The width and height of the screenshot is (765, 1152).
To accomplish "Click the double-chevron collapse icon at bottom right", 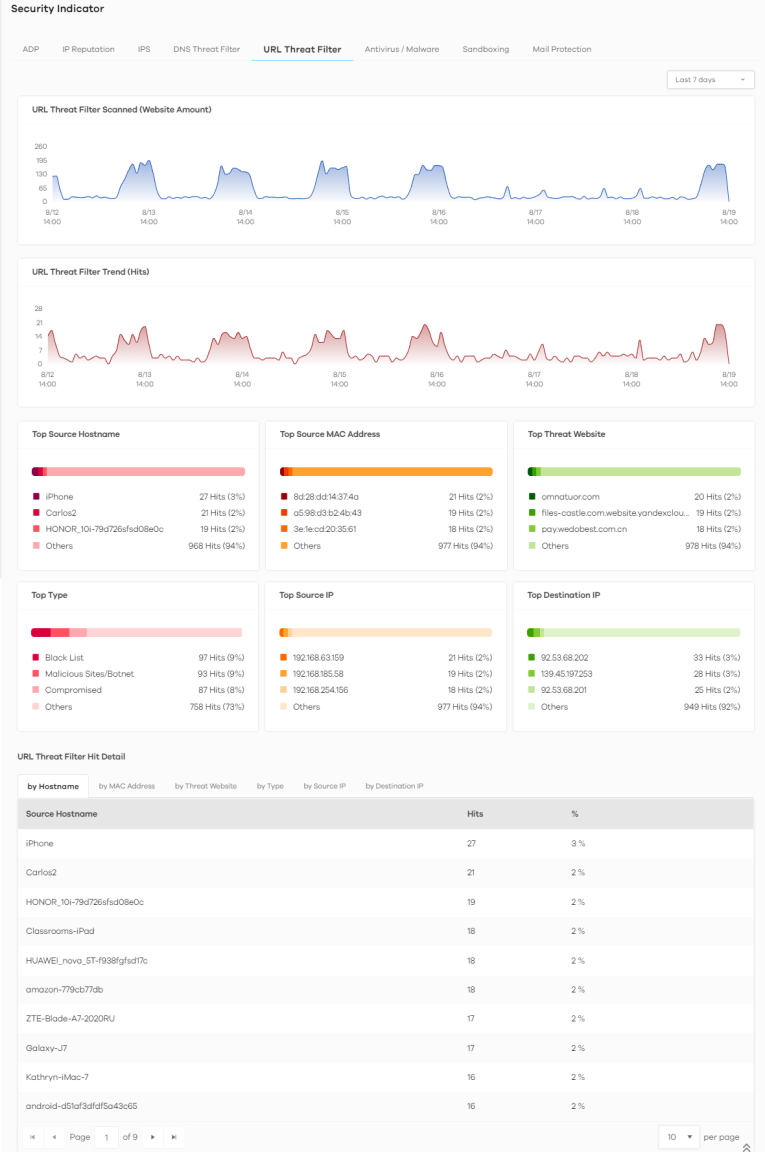I will (746, 1147).
